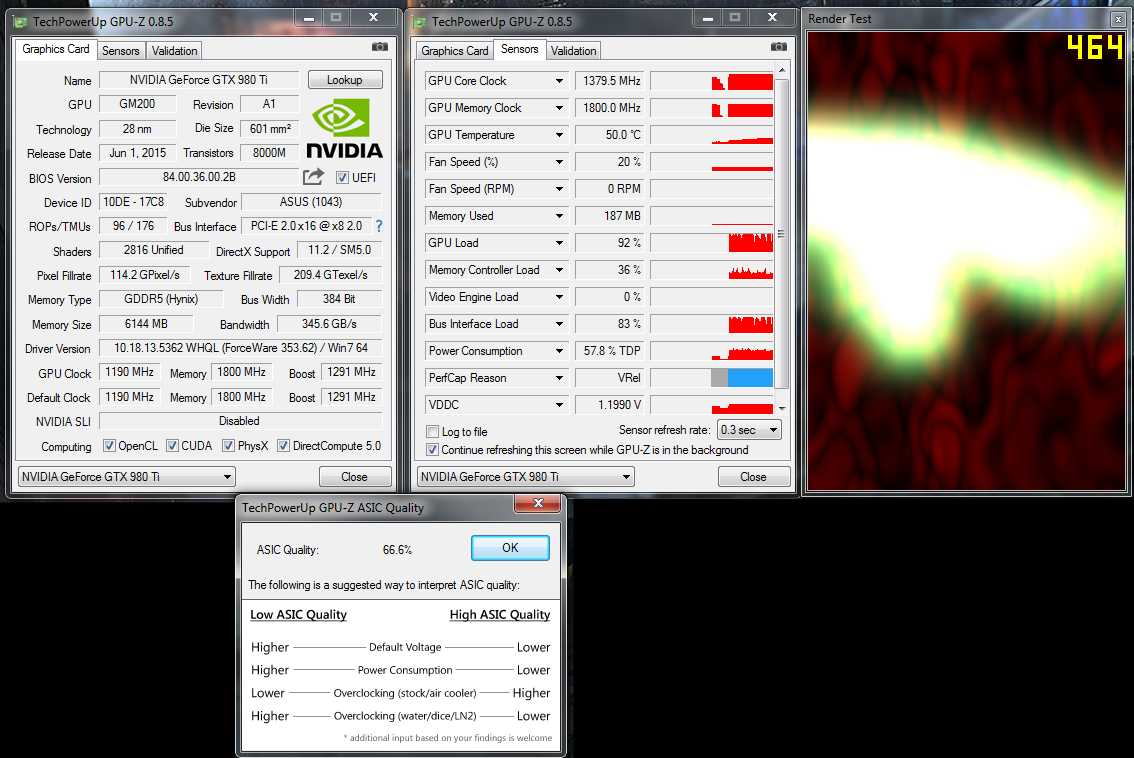The width and height of the screenshot is (1134, 758).
Task: Open GPU selector dropdown in Sensors window
Action: tap(526, 477)
